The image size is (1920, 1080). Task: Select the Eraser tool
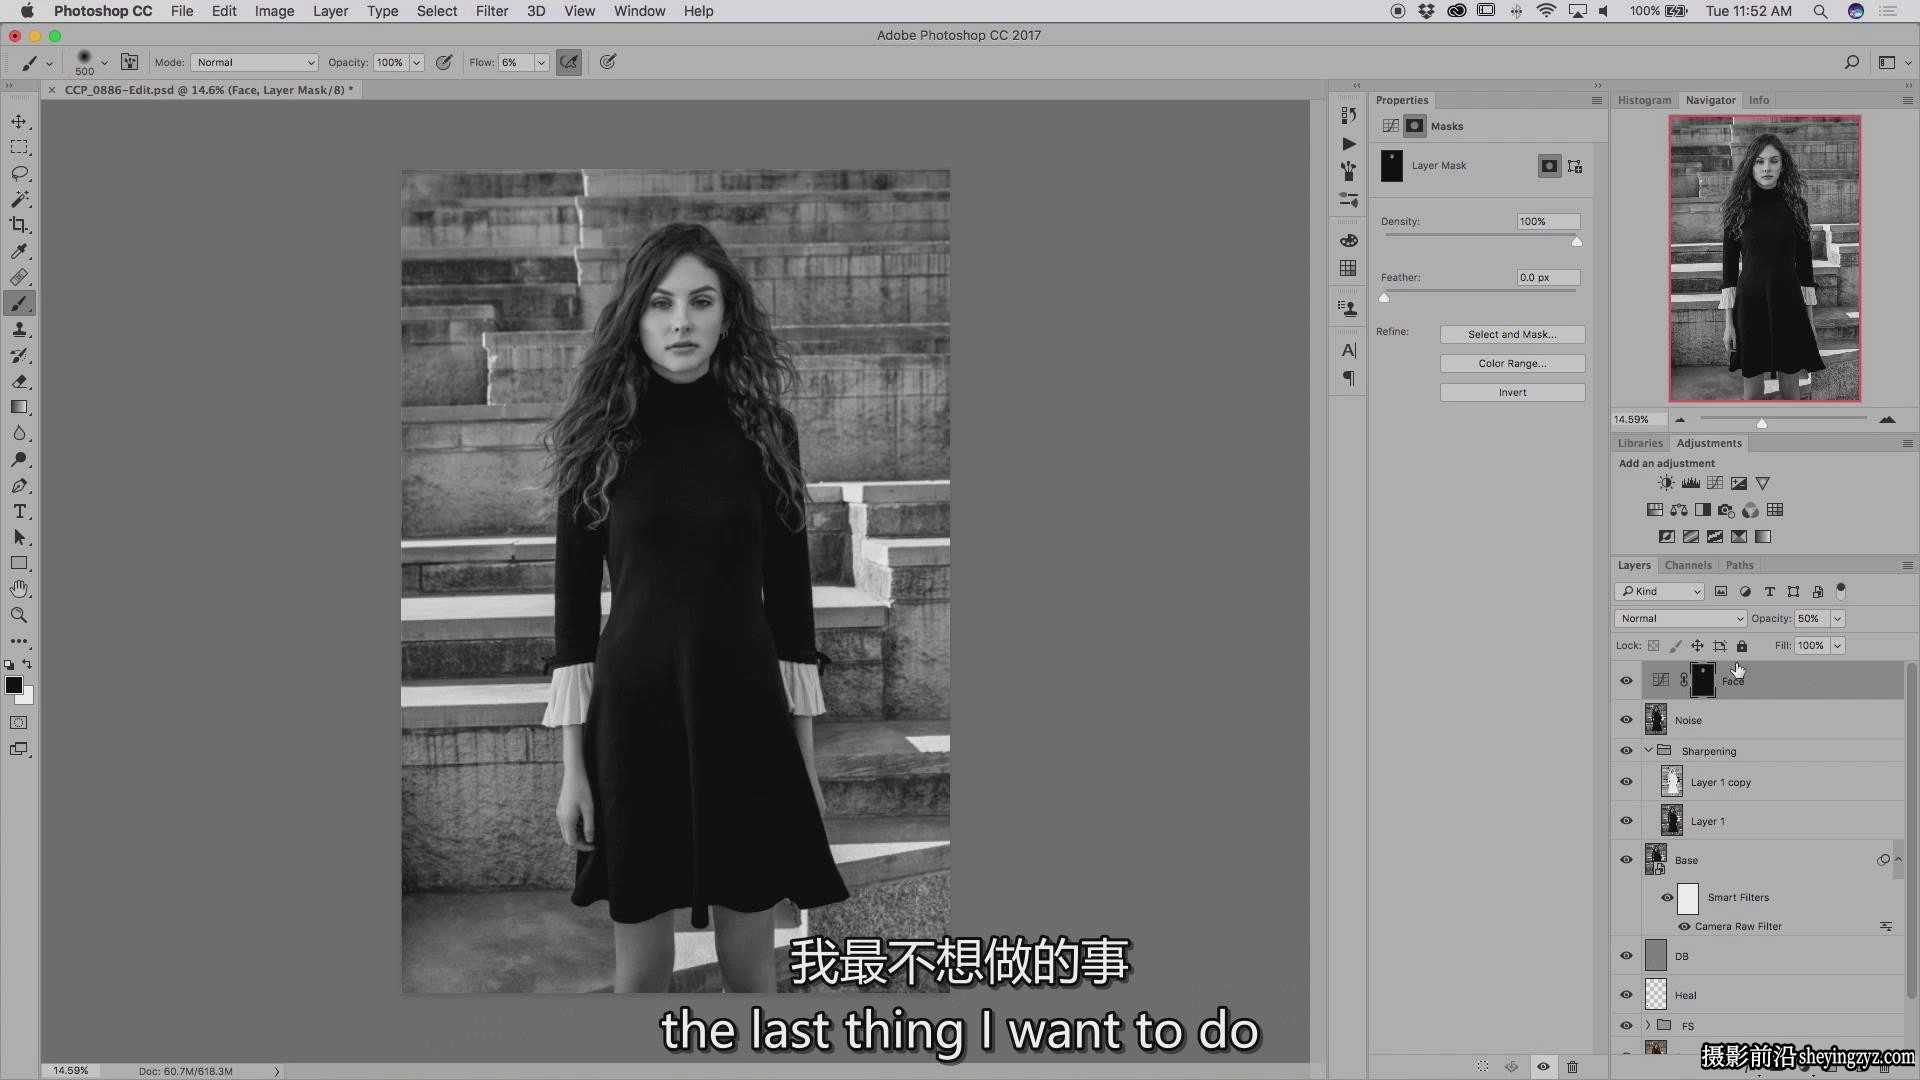19,381
